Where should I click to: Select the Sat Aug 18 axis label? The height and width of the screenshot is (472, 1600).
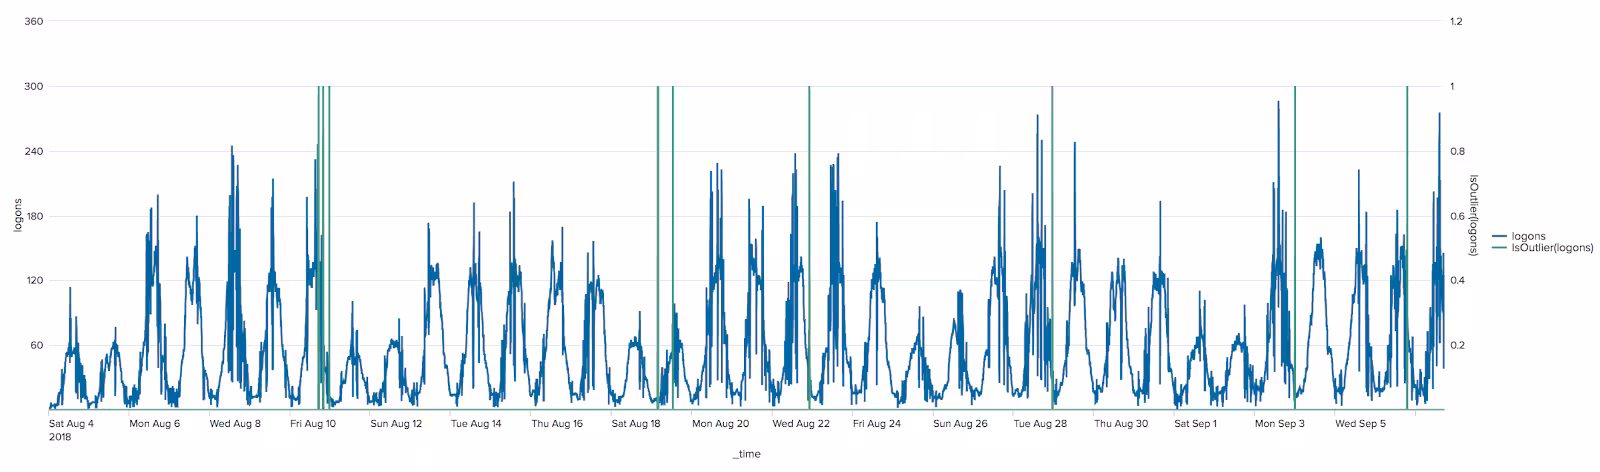point(636,424)
